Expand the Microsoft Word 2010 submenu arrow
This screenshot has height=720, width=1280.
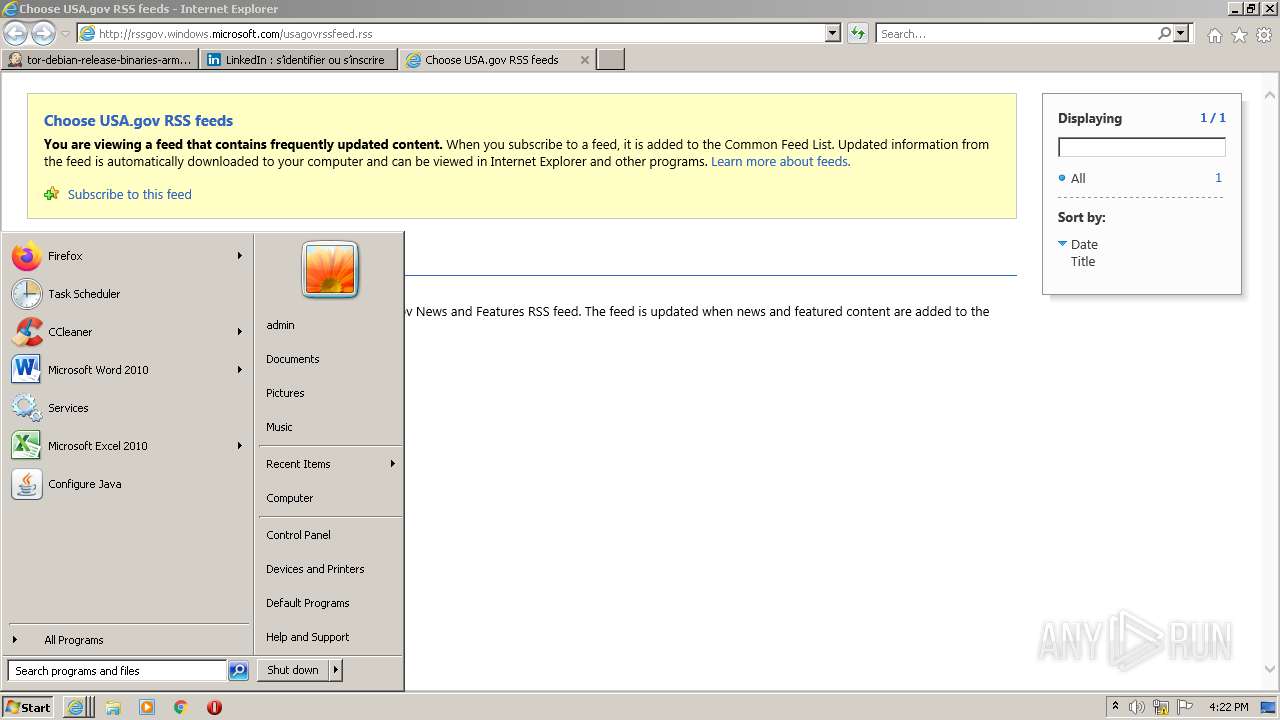click(240, 370)
